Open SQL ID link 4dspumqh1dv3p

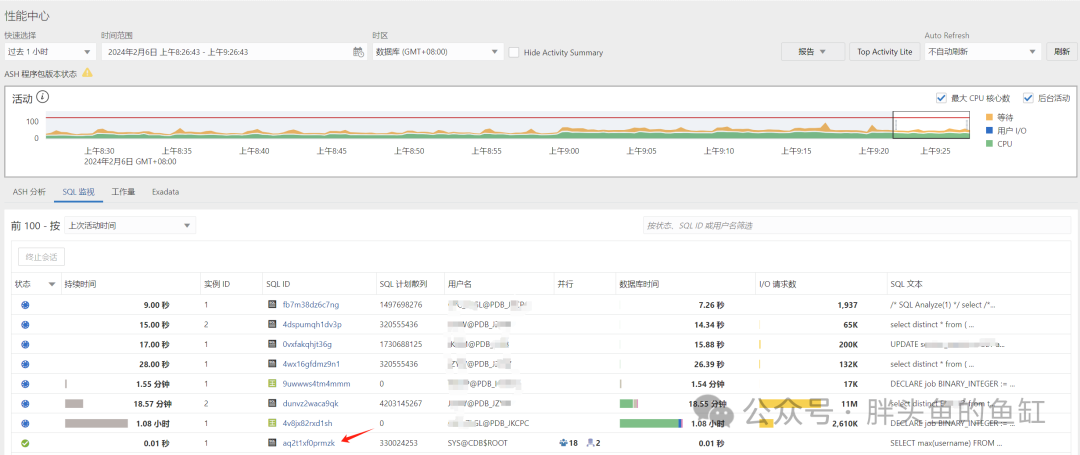click(x=312, y=324)
